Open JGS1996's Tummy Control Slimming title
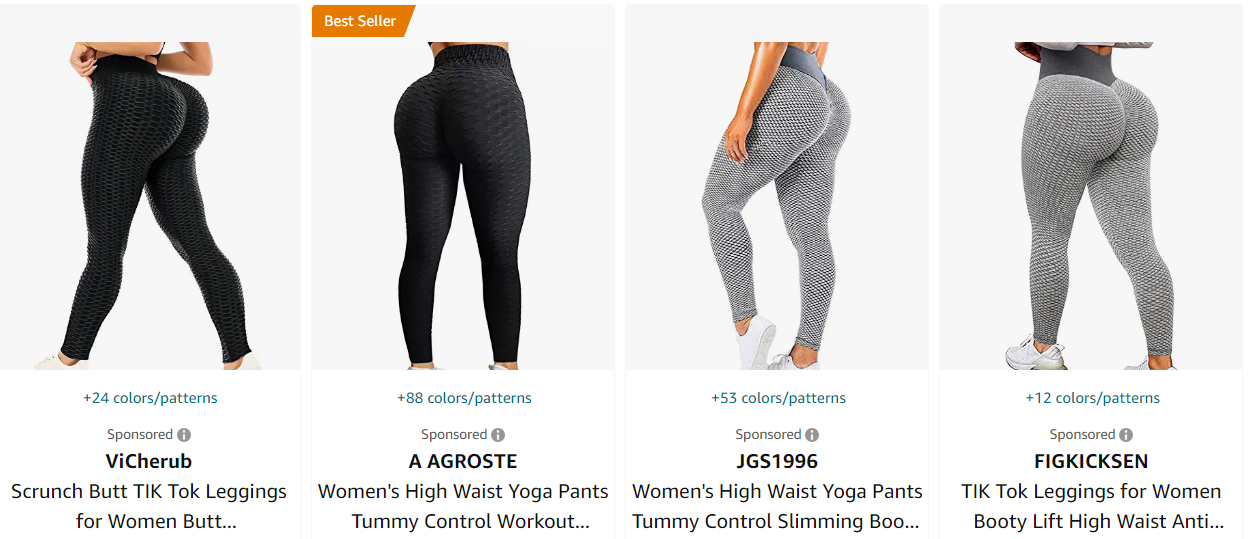The image size is (1253, 539). 777,506
